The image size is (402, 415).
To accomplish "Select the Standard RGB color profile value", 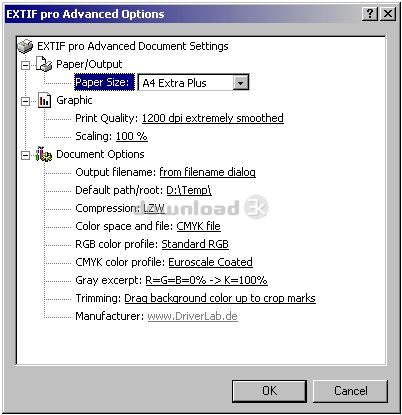I will tap(195, 244).
